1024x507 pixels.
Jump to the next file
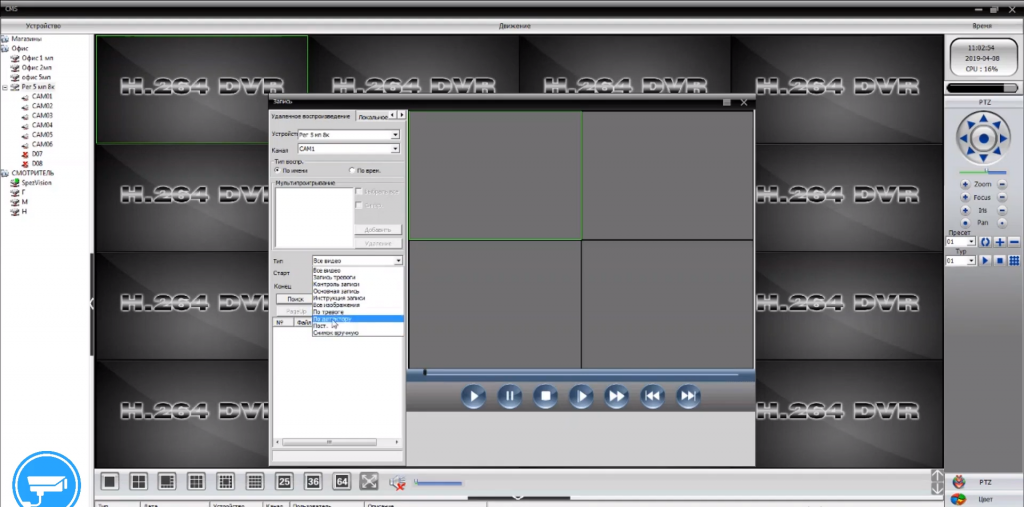[x=688, y=396]
